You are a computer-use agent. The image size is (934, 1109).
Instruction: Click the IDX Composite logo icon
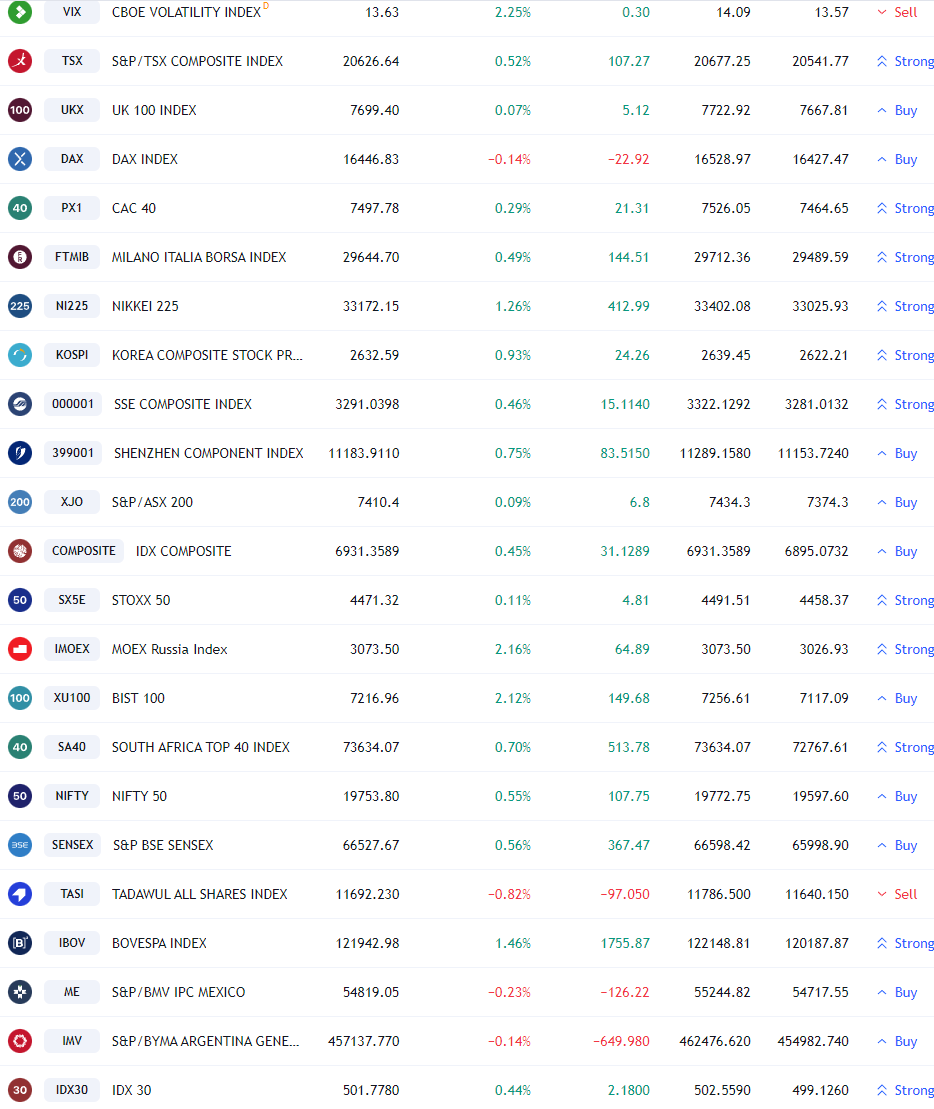[20, 551]
